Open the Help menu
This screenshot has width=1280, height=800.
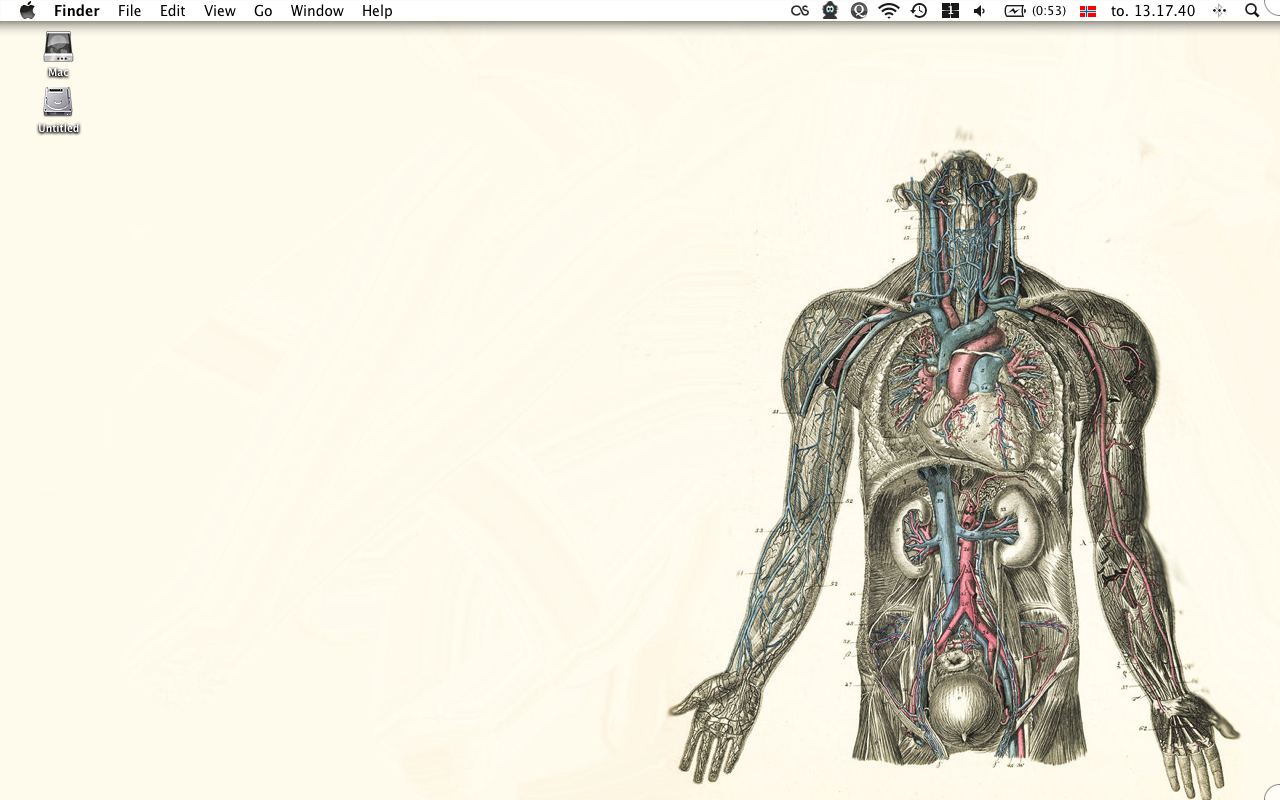pos(377,11)
